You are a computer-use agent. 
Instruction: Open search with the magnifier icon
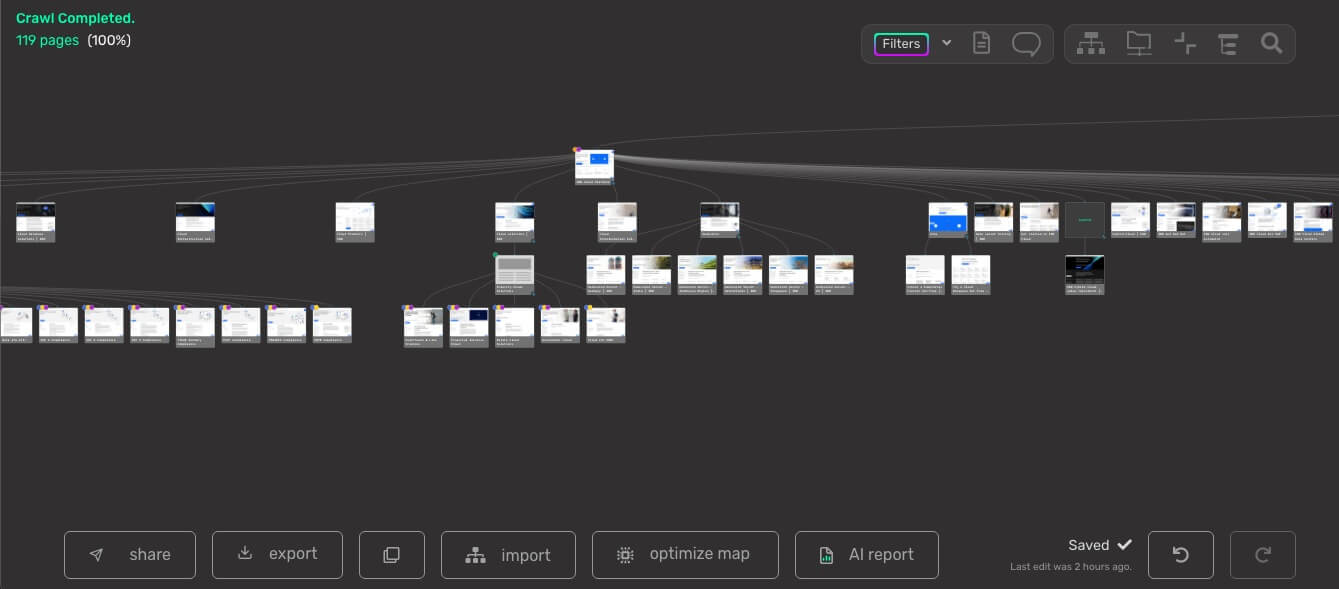pos(1271,44)
